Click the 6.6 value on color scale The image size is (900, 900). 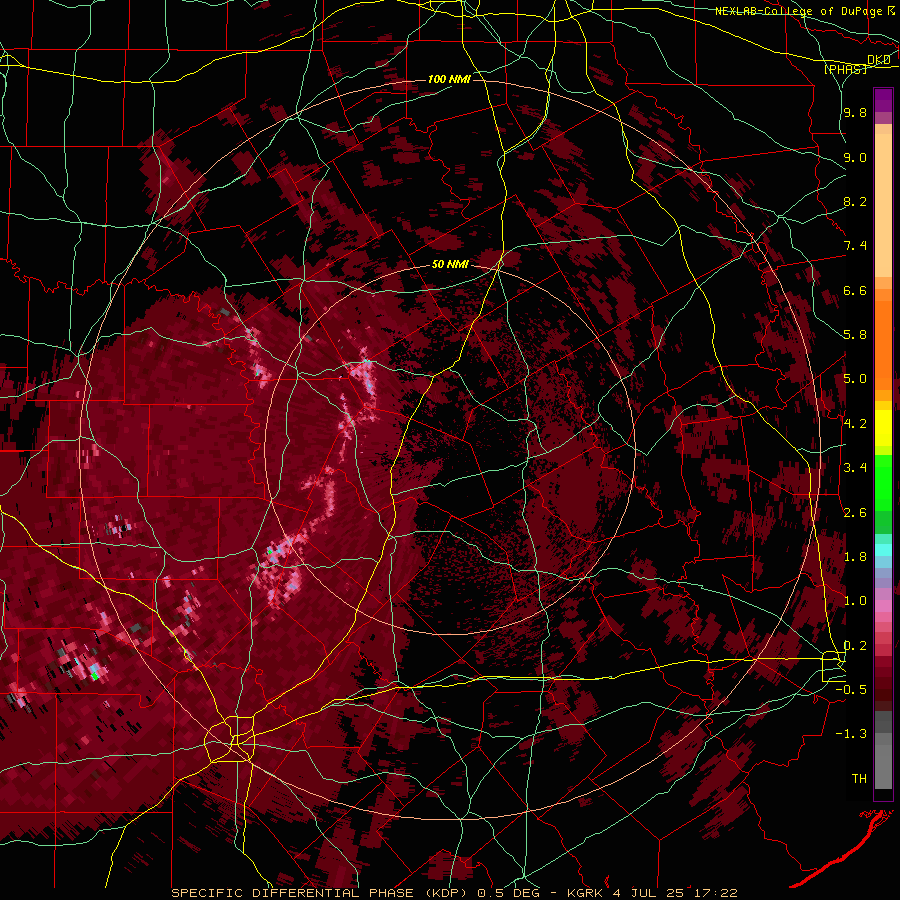(x=855, y=290)
